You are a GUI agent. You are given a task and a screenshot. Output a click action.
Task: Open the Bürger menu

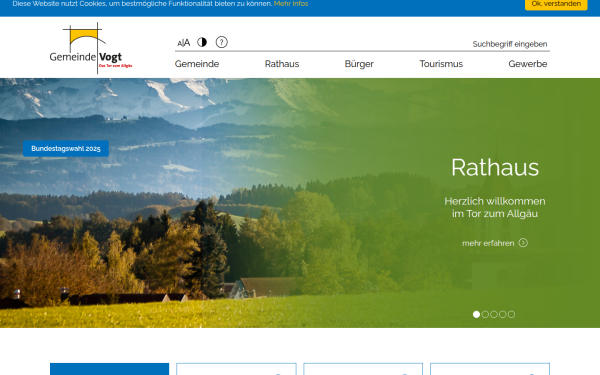click(359, 64)
